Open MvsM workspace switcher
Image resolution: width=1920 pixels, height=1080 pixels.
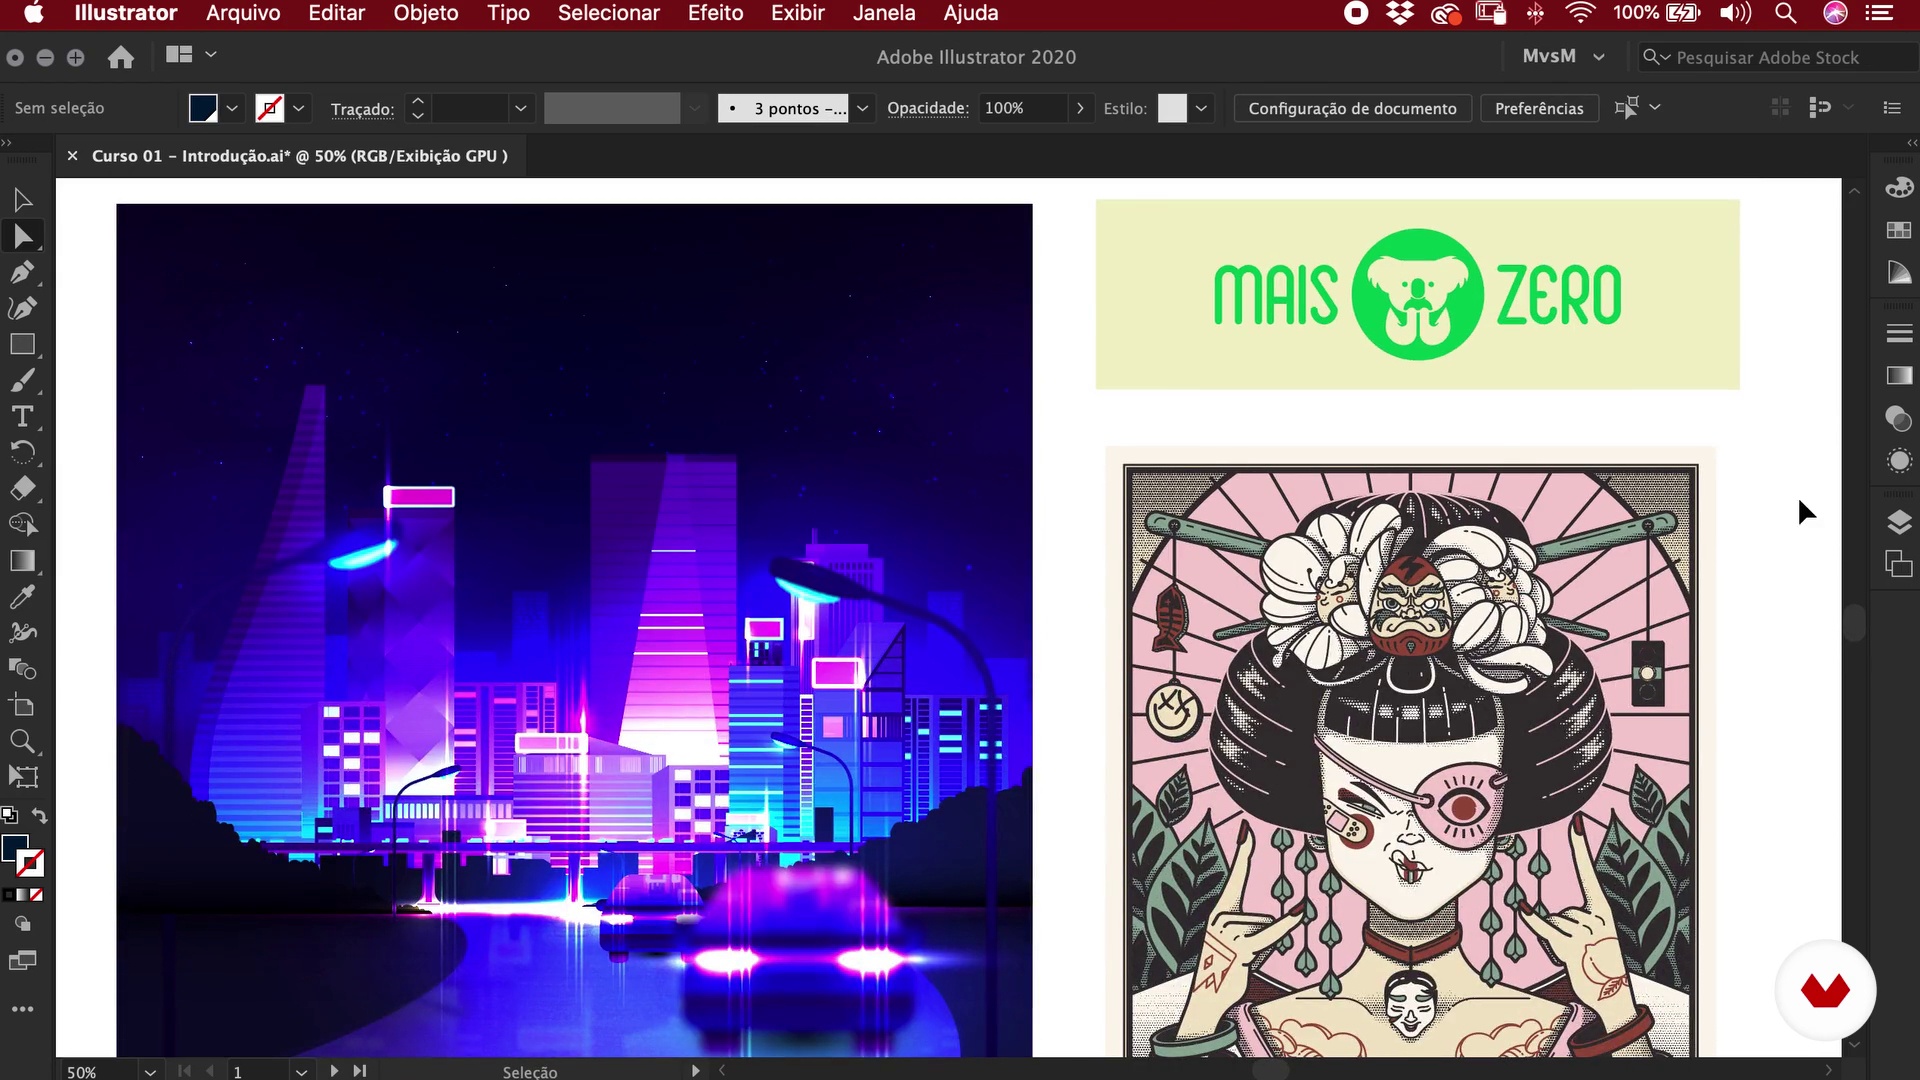click(x=1563, y=57)
